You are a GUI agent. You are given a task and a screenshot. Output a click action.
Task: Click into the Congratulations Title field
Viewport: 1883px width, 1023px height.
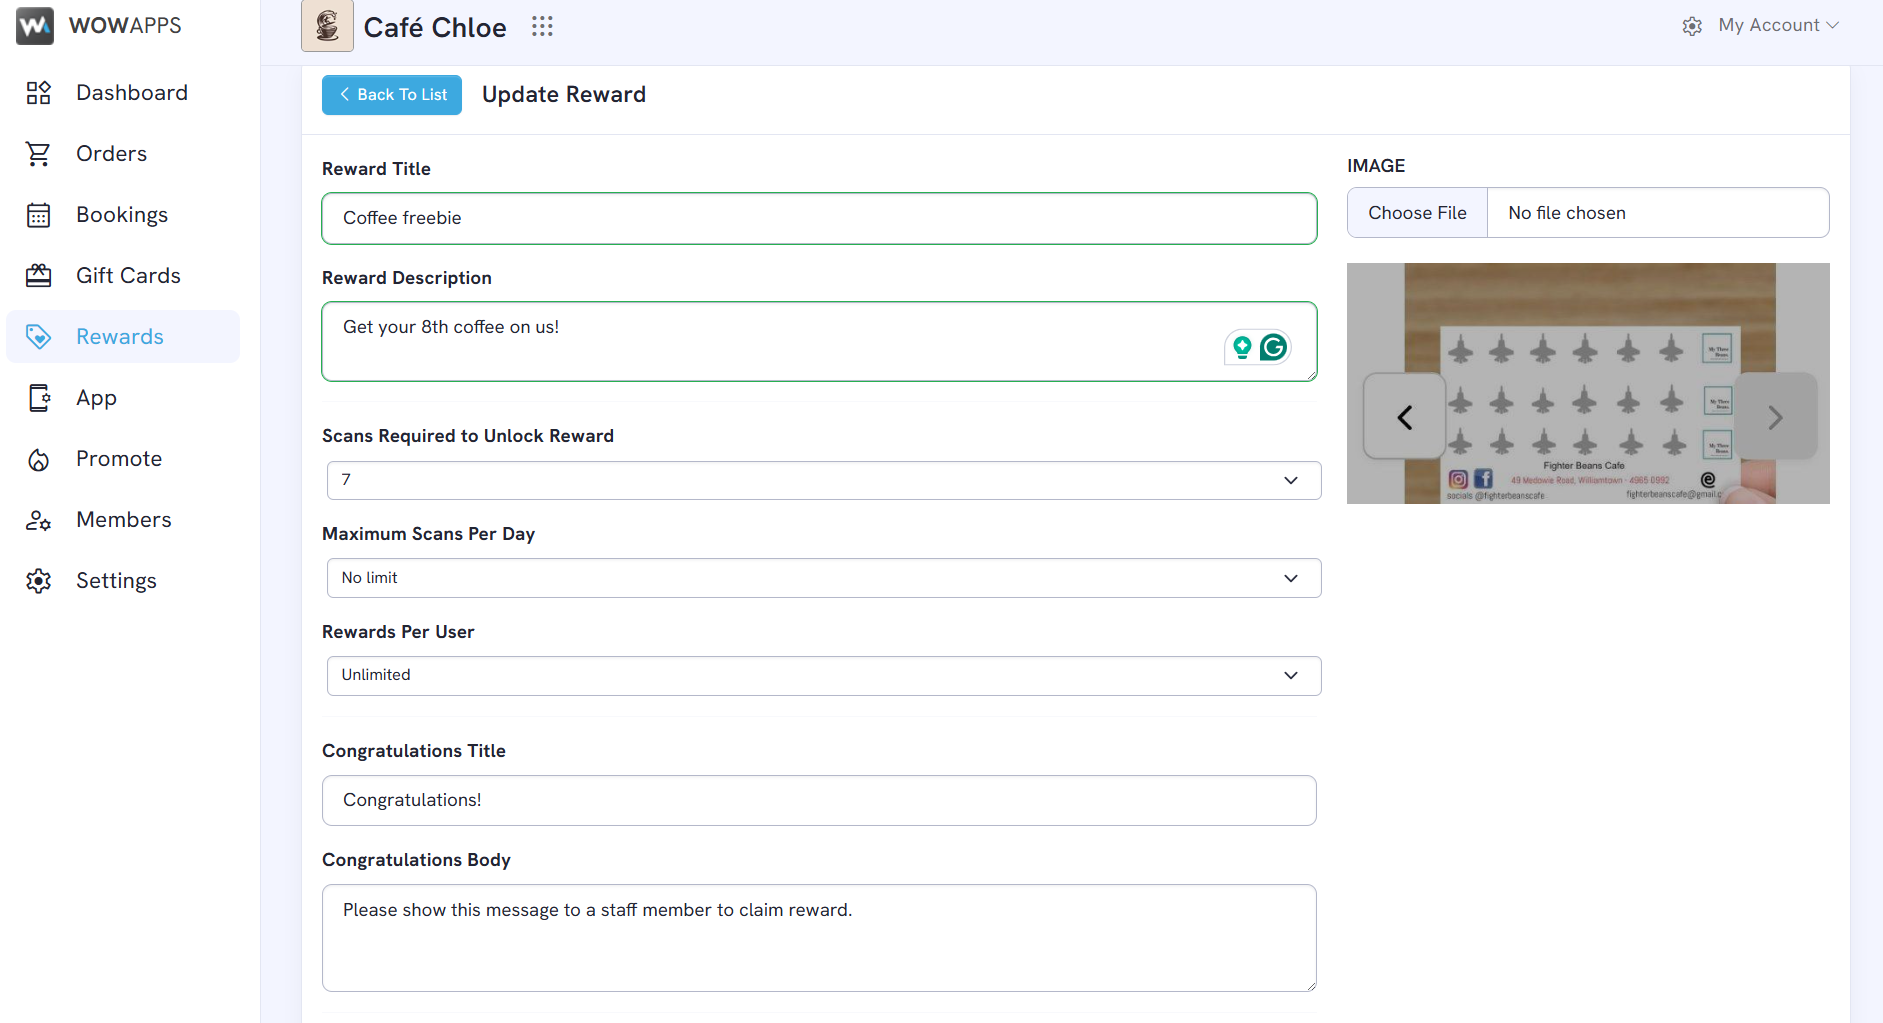pos(819,800)
